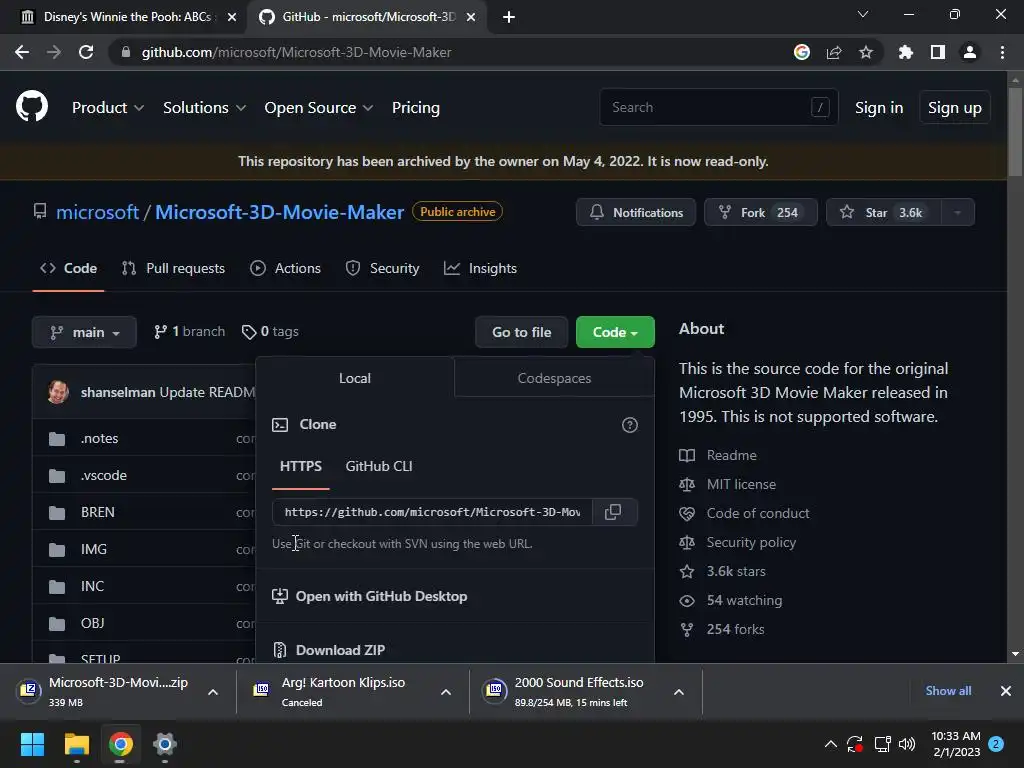Share this page via the share icon

click(834, 52)
